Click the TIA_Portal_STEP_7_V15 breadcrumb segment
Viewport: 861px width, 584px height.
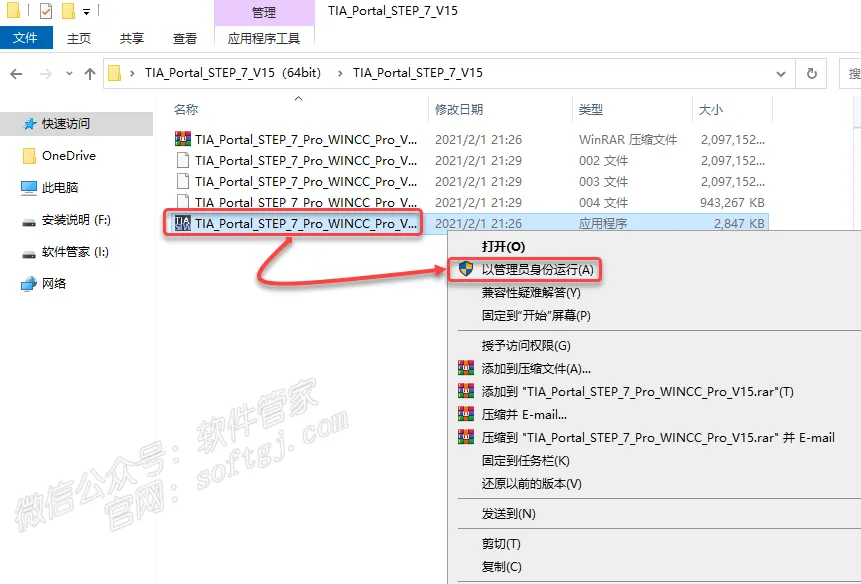418,73
